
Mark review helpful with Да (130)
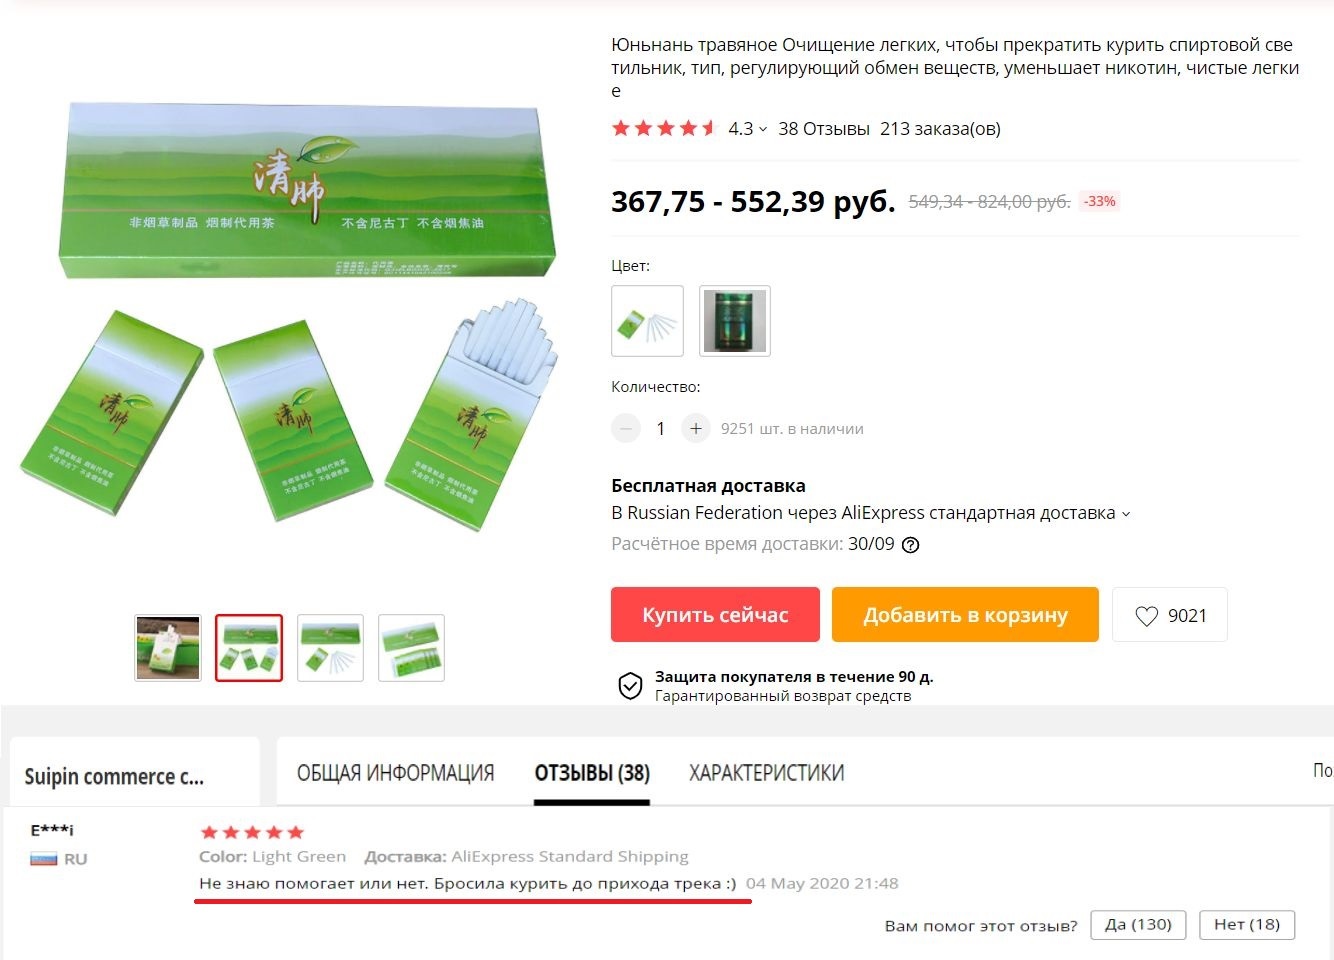coord(1138,925)
